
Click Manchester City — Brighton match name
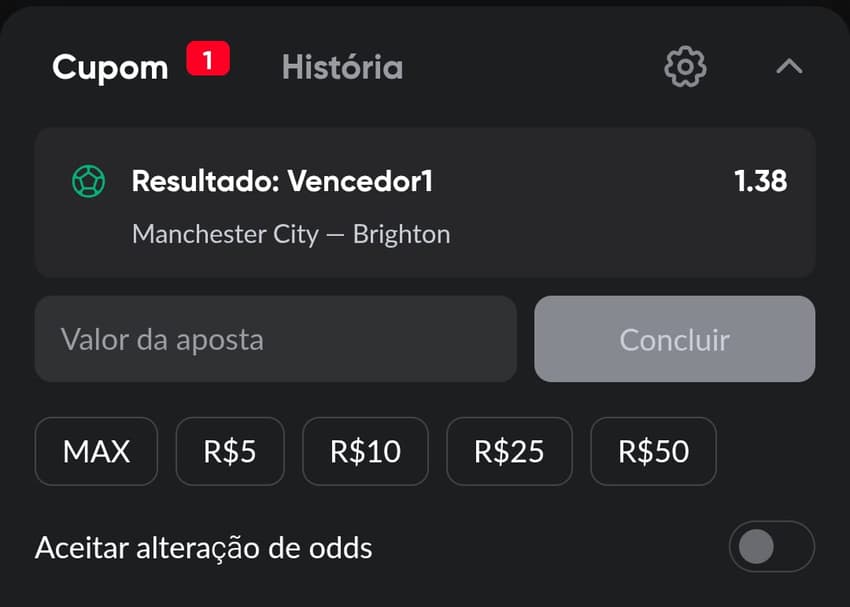click(x=290, y=234)
